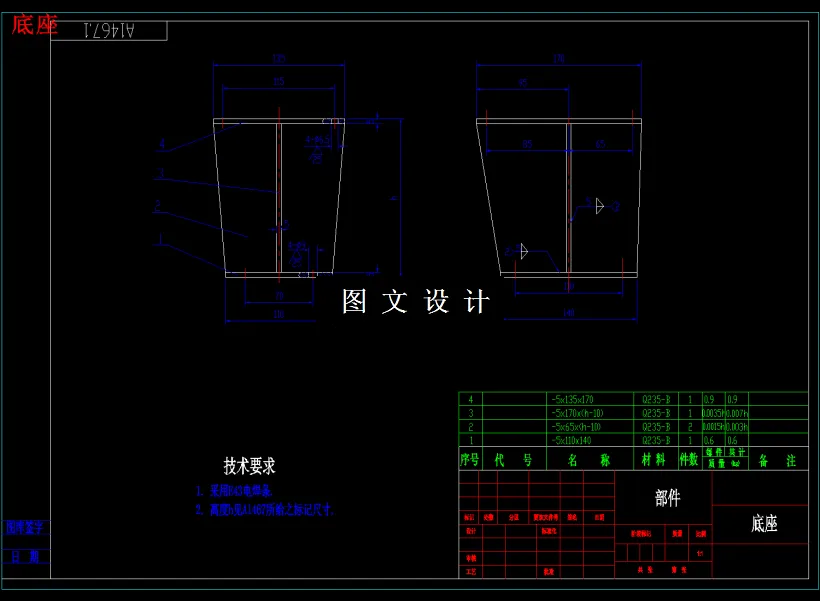820x601 pixels.
Task: Click the 备注 column header
Action: (x=778, y=460)
